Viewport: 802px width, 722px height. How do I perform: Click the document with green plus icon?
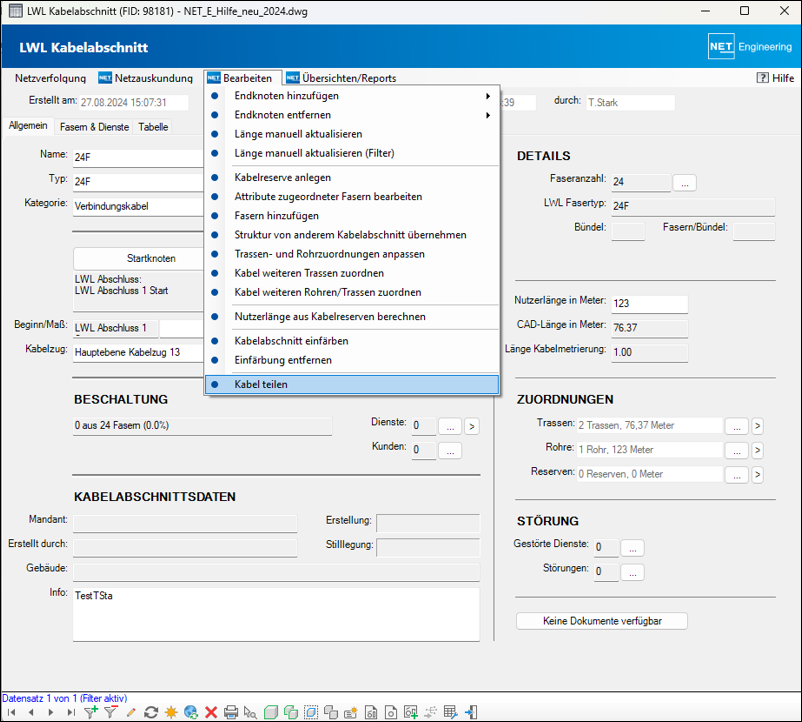pos(411,712)
